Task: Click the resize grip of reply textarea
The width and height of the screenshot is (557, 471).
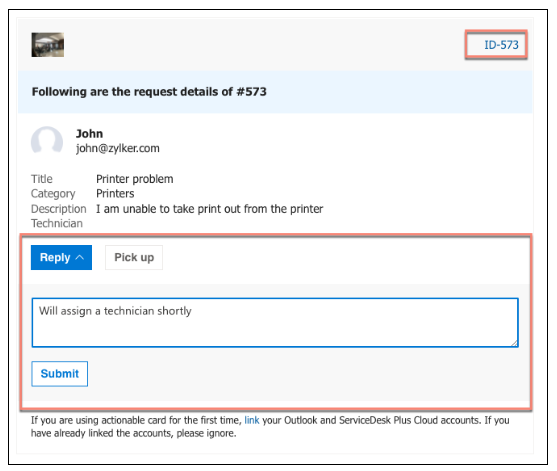Action: point(514,343)
